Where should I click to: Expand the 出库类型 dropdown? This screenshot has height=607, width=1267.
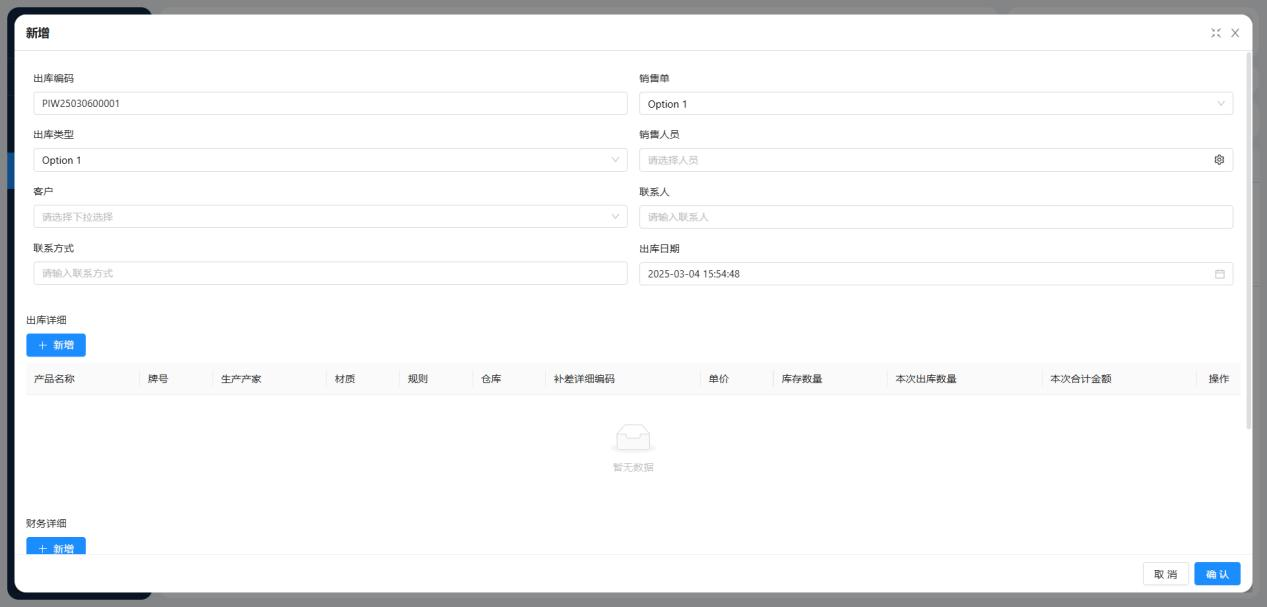(x=330, y=160)
